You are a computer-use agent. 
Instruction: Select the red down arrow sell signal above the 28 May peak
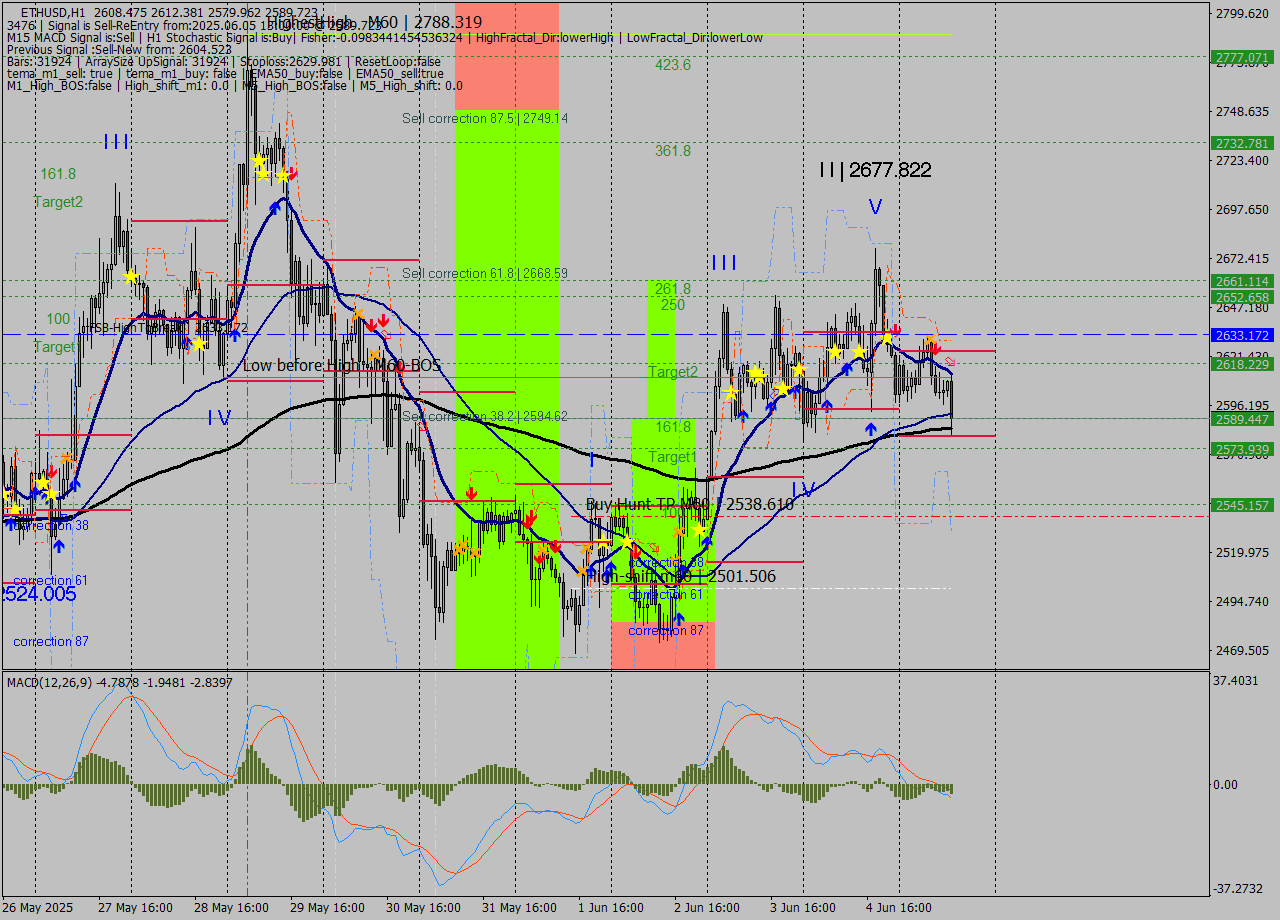click(292, 174)
